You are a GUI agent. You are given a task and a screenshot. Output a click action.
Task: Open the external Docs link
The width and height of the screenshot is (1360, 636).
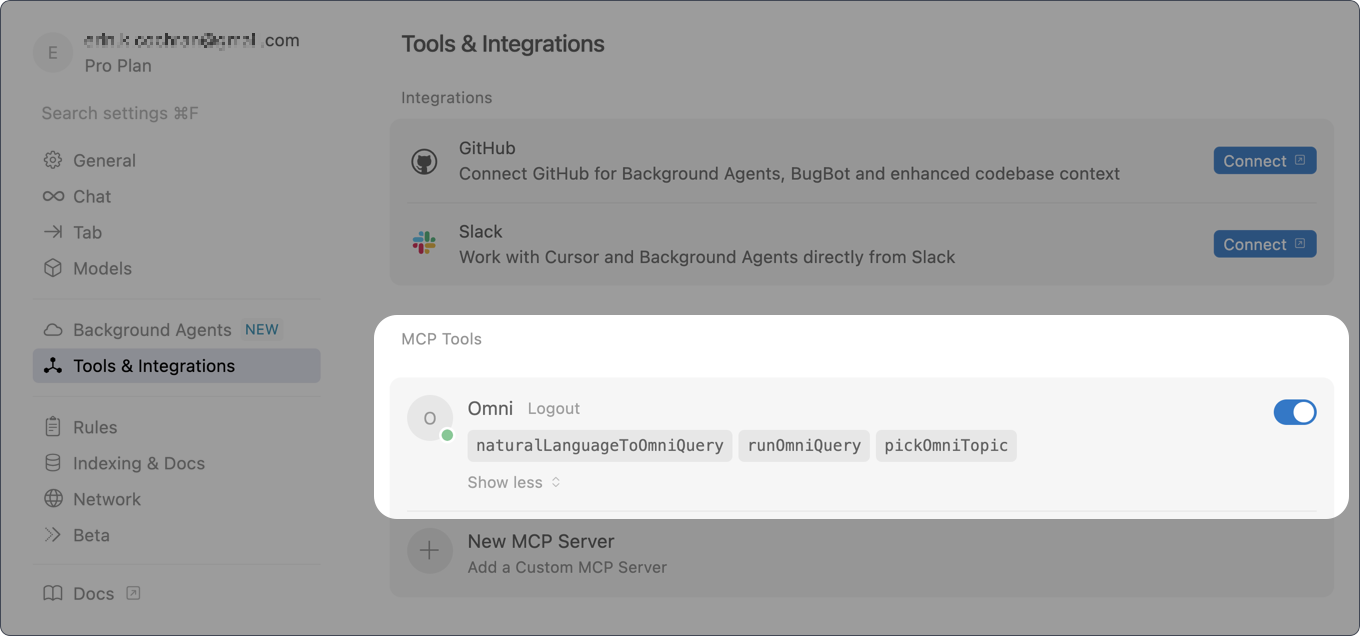92,593
